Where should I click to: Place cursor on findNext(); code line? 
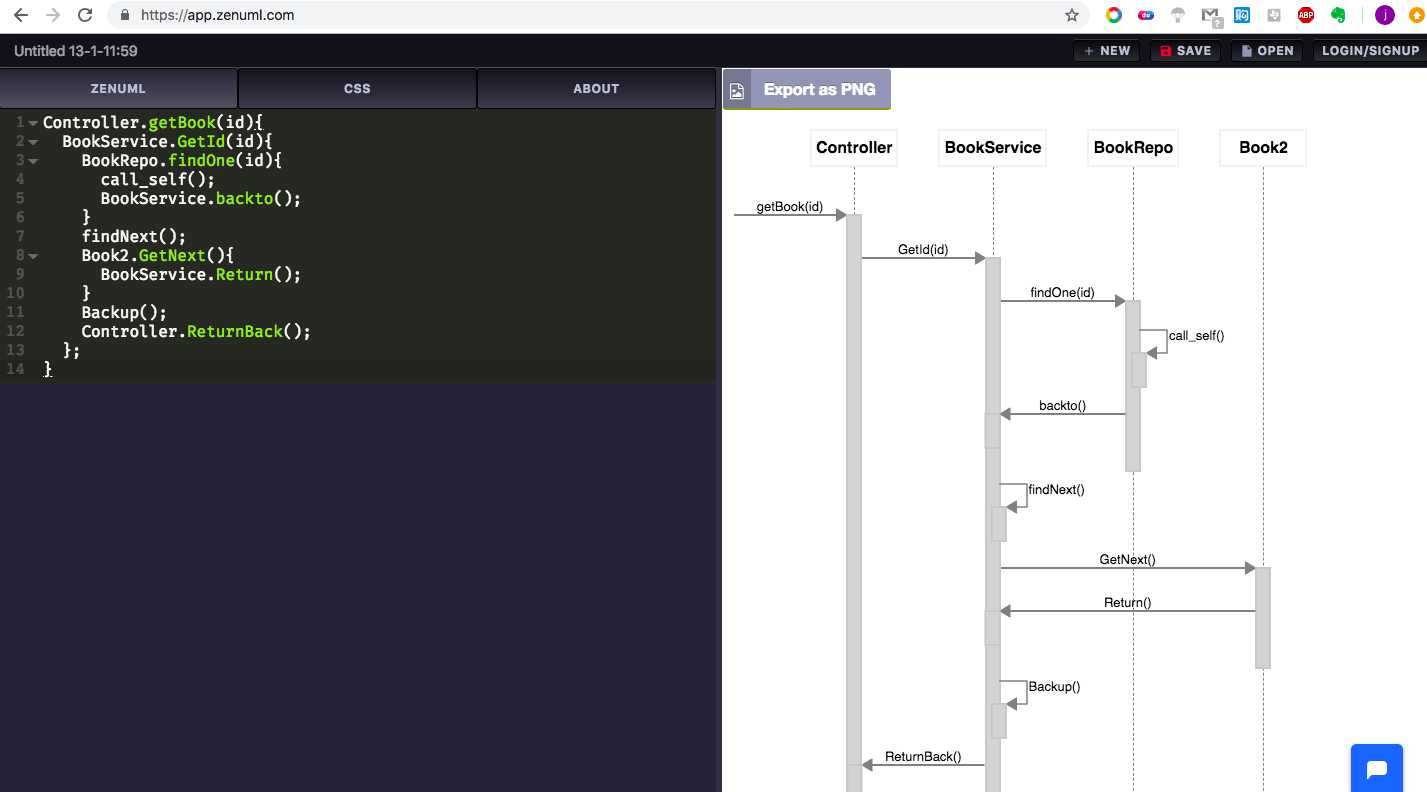[134, 236]
